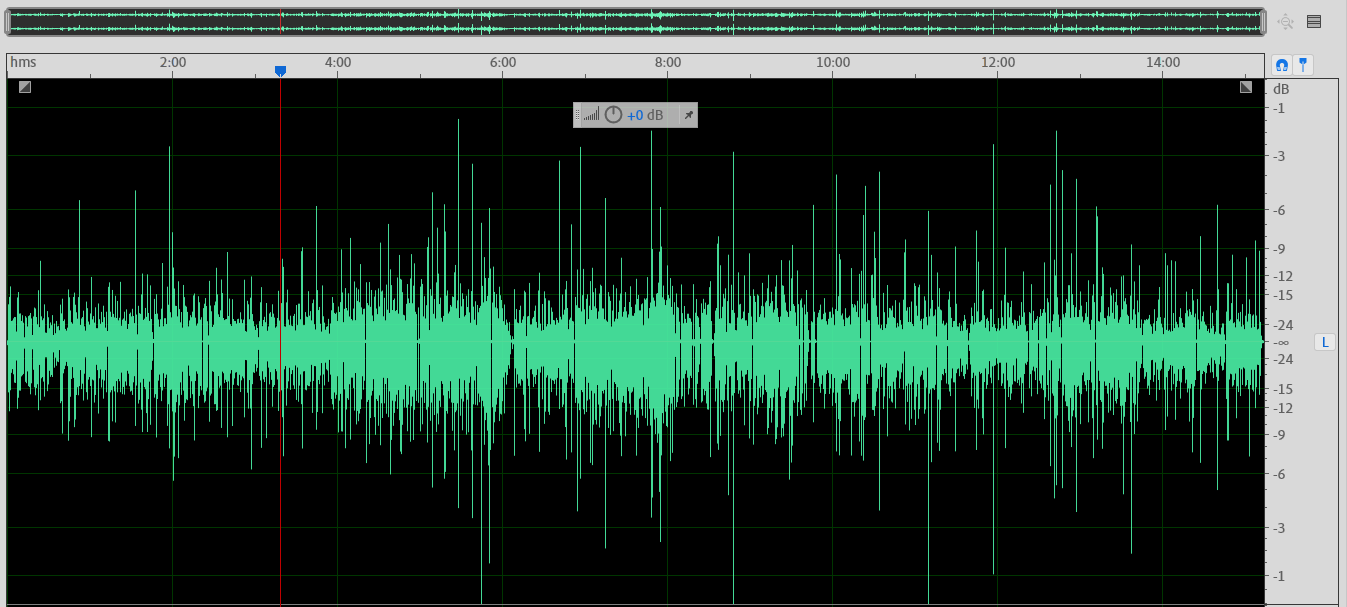Click the blue playhead marker on the timeline
The width and height of the screenshot is (1347, 607).
point(281,70)
